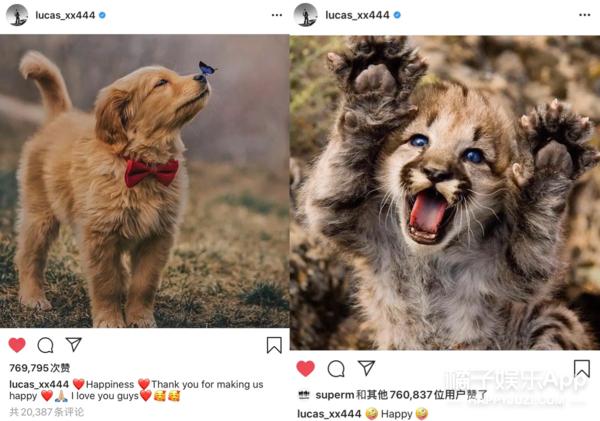View all 20,387 comments
This screenshot has width=600, height=421.
tap(47, 412)
